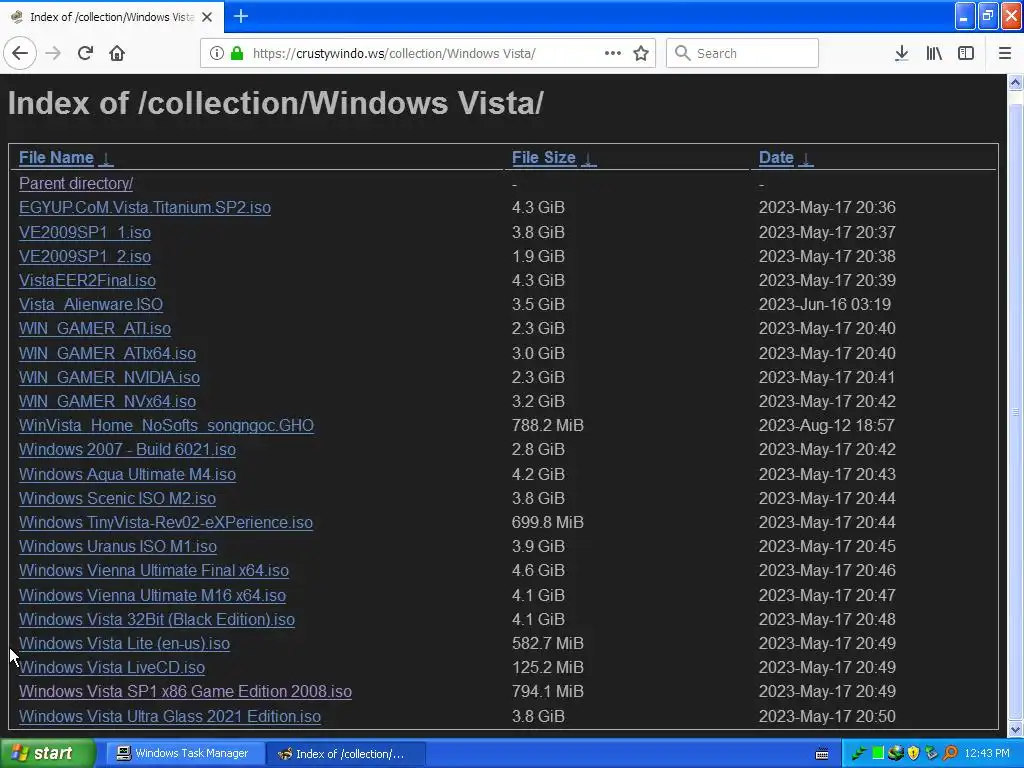Image resolution: width=1024 pixels, height=768 pixels.
Task: Toggle the sidebar view
Action: point(966,54)
